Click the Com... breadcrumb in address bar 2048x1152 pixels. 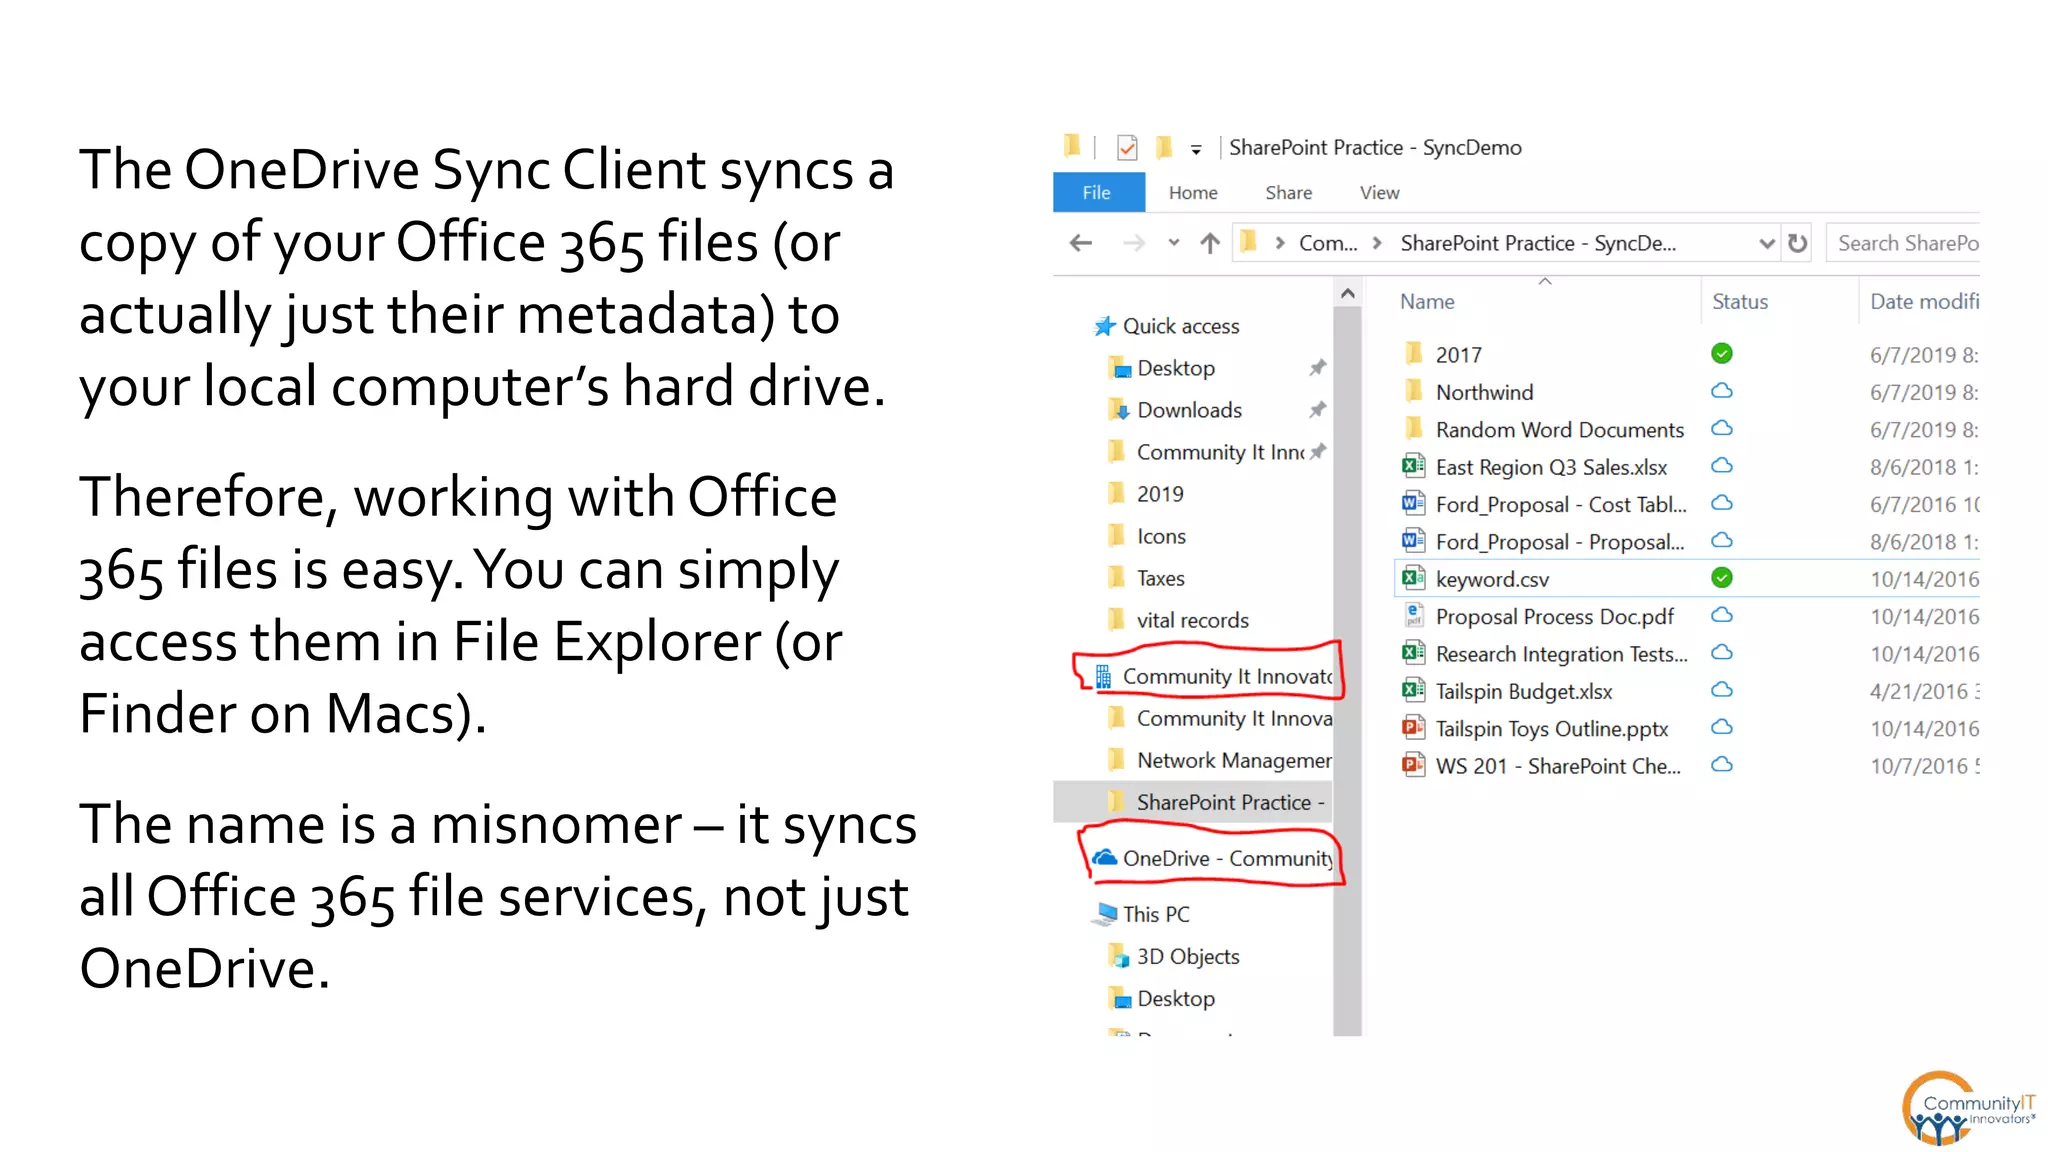click(1328, 243)
